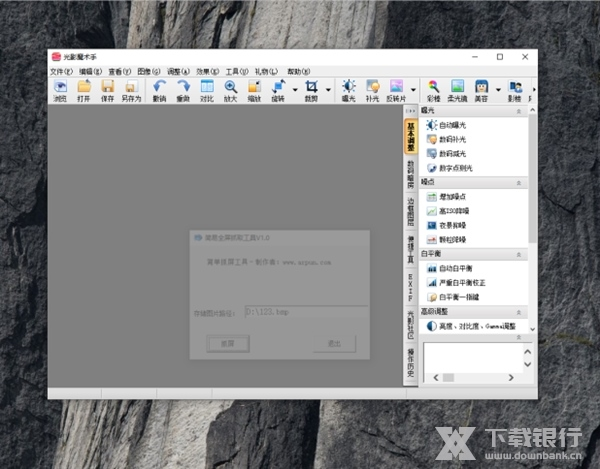Viewport: 600px width, 469px height.
Task: Click the 彩棱 toolbar icon
Action: pos(433,90)
